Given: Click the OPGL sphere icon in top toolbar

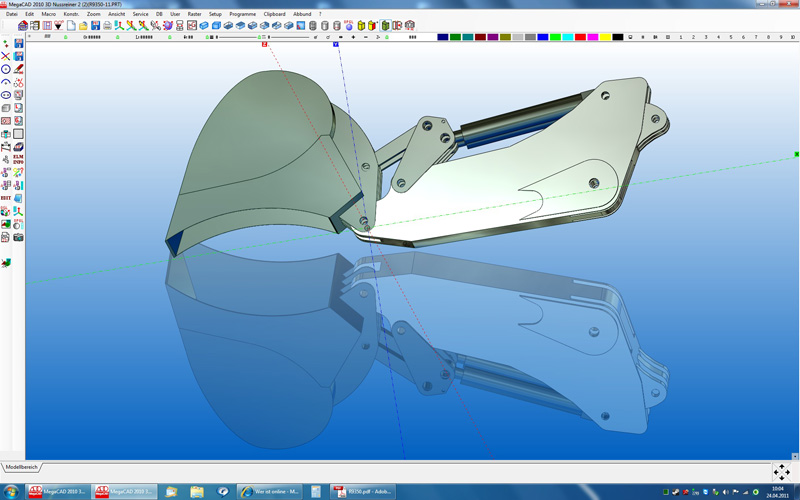Looking at the screenshot, I should pos(349,25).
